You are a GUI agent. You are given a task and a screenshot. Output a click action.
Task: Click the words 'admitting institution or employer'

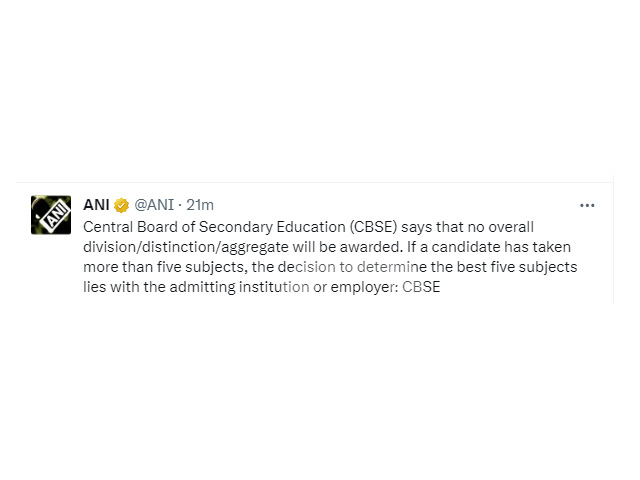[282, 287]
